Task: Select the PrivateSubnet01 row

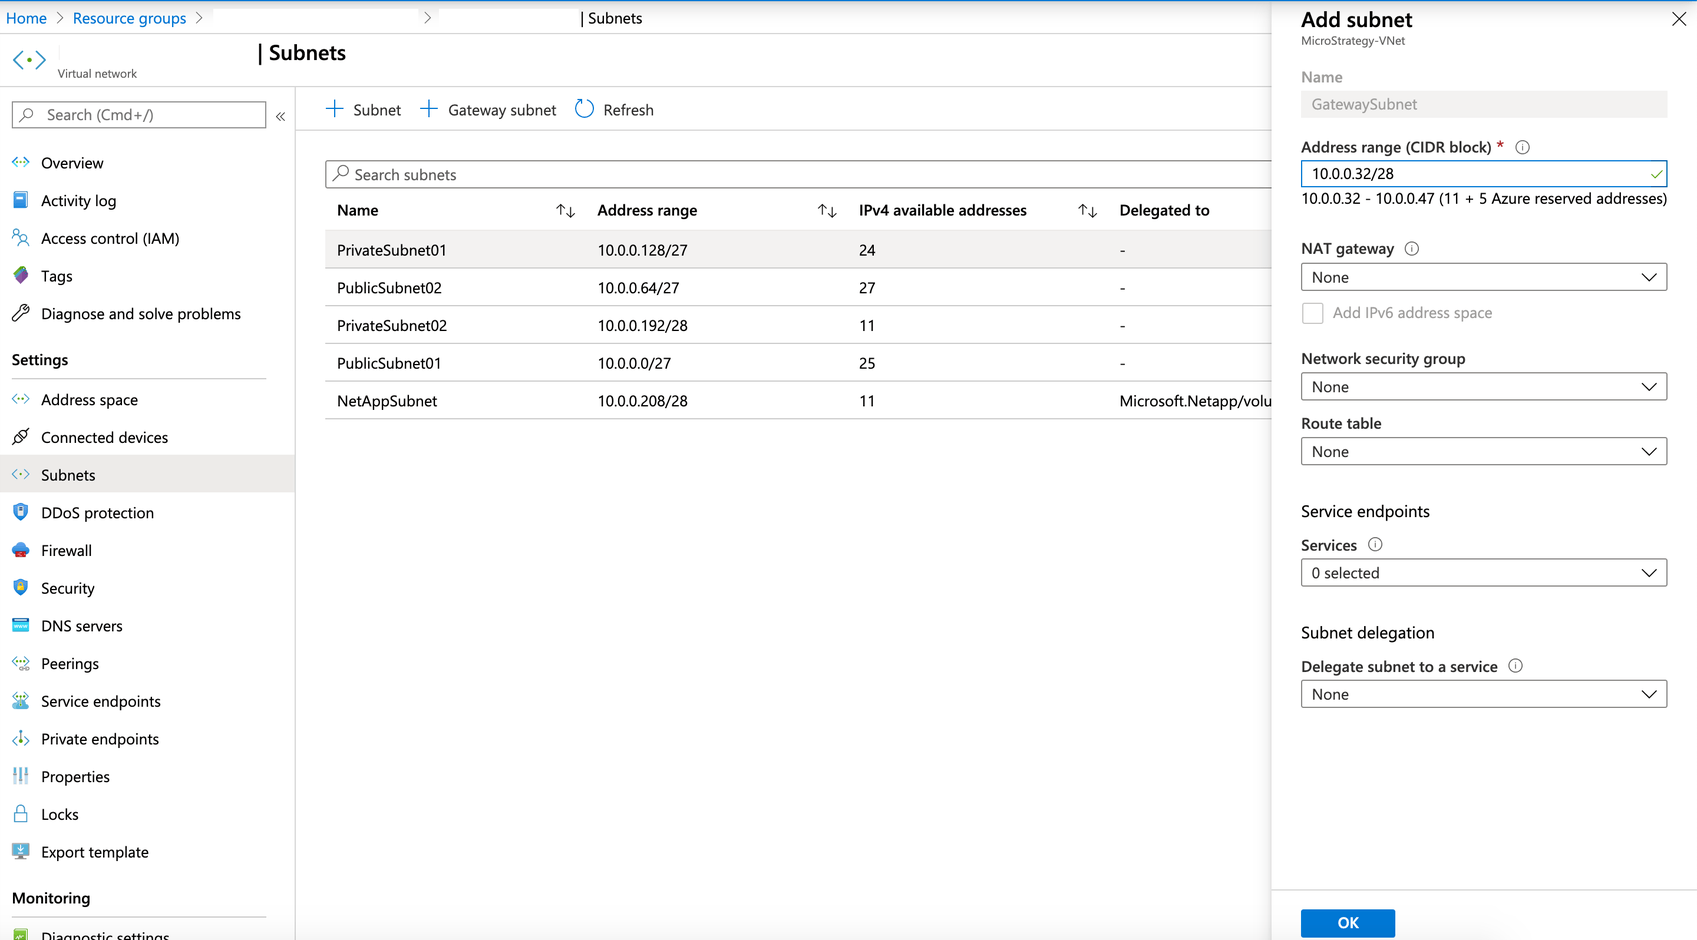Action: click(x=798, y=250)
